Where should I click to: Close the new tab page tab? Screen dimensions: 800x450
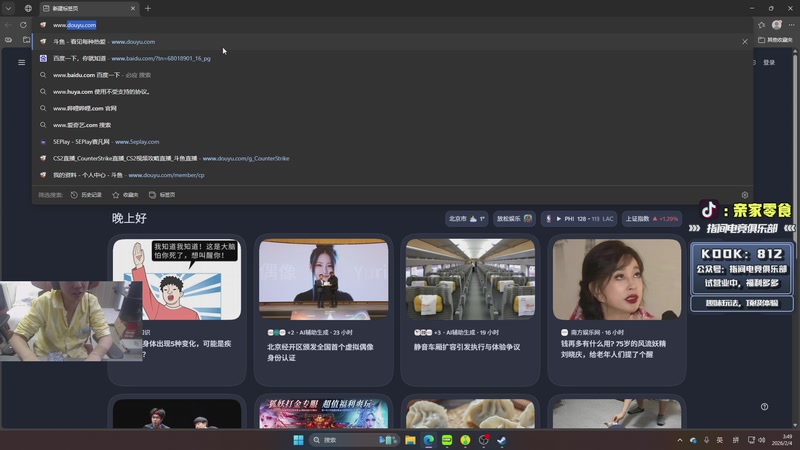pyautogui.click(x=133, y=8)
